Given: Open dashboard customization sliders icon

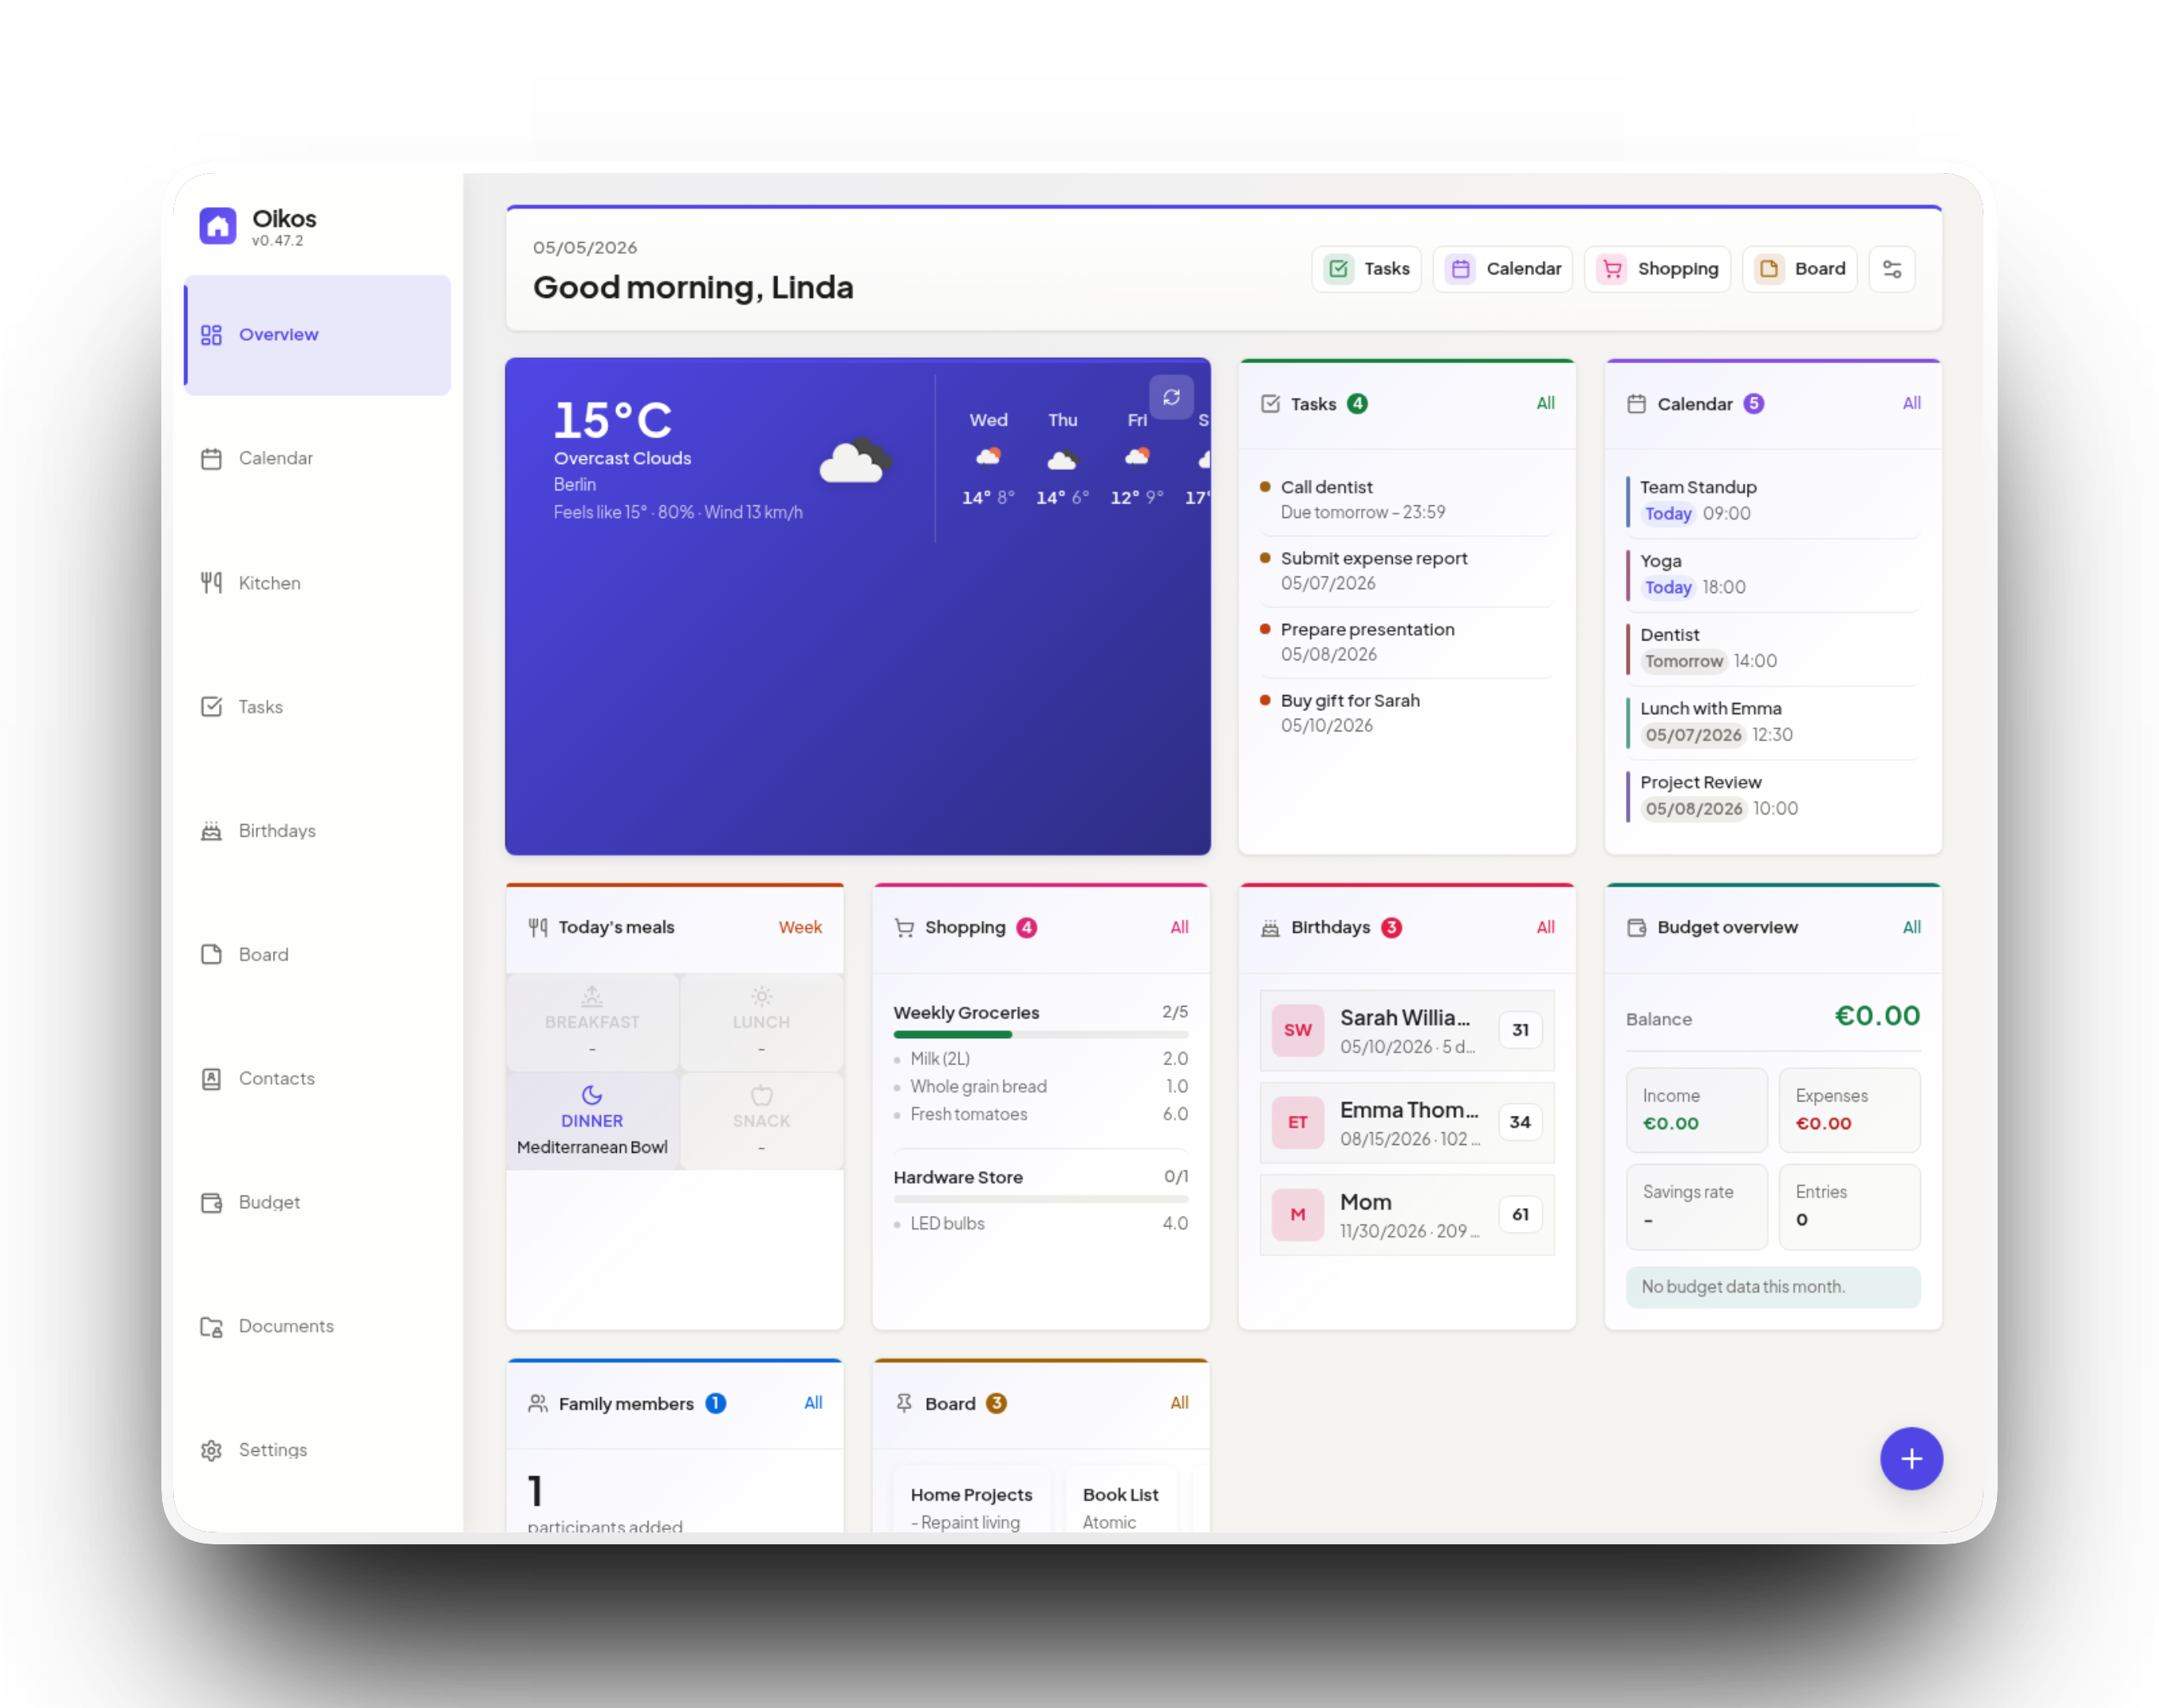Looking at the screenshot, I should coord(1892,269).
